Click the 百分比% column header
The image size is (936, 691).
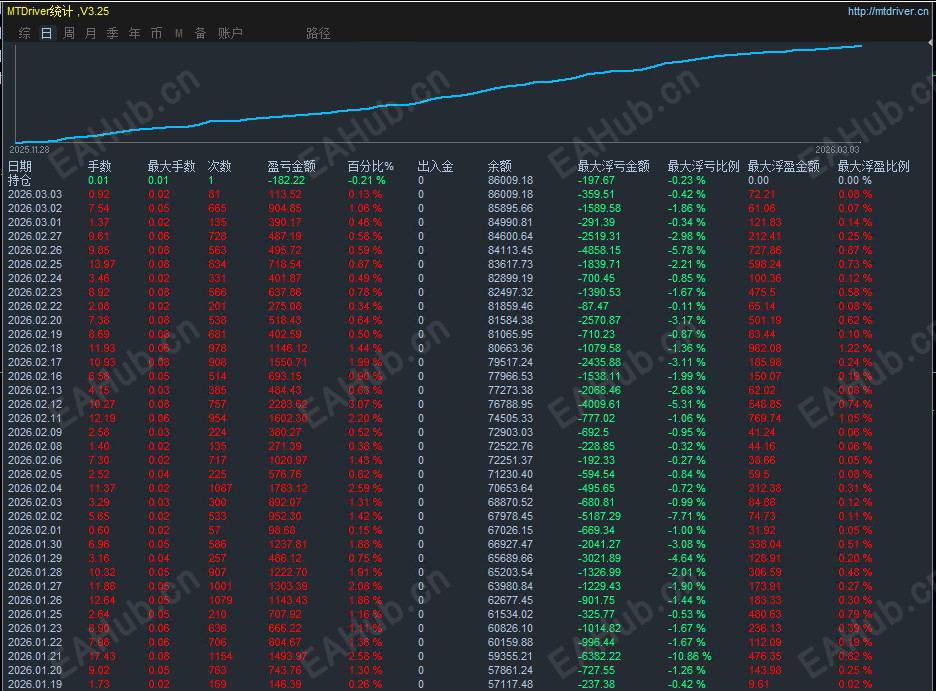pyautogui.click(x=371, y=166)
